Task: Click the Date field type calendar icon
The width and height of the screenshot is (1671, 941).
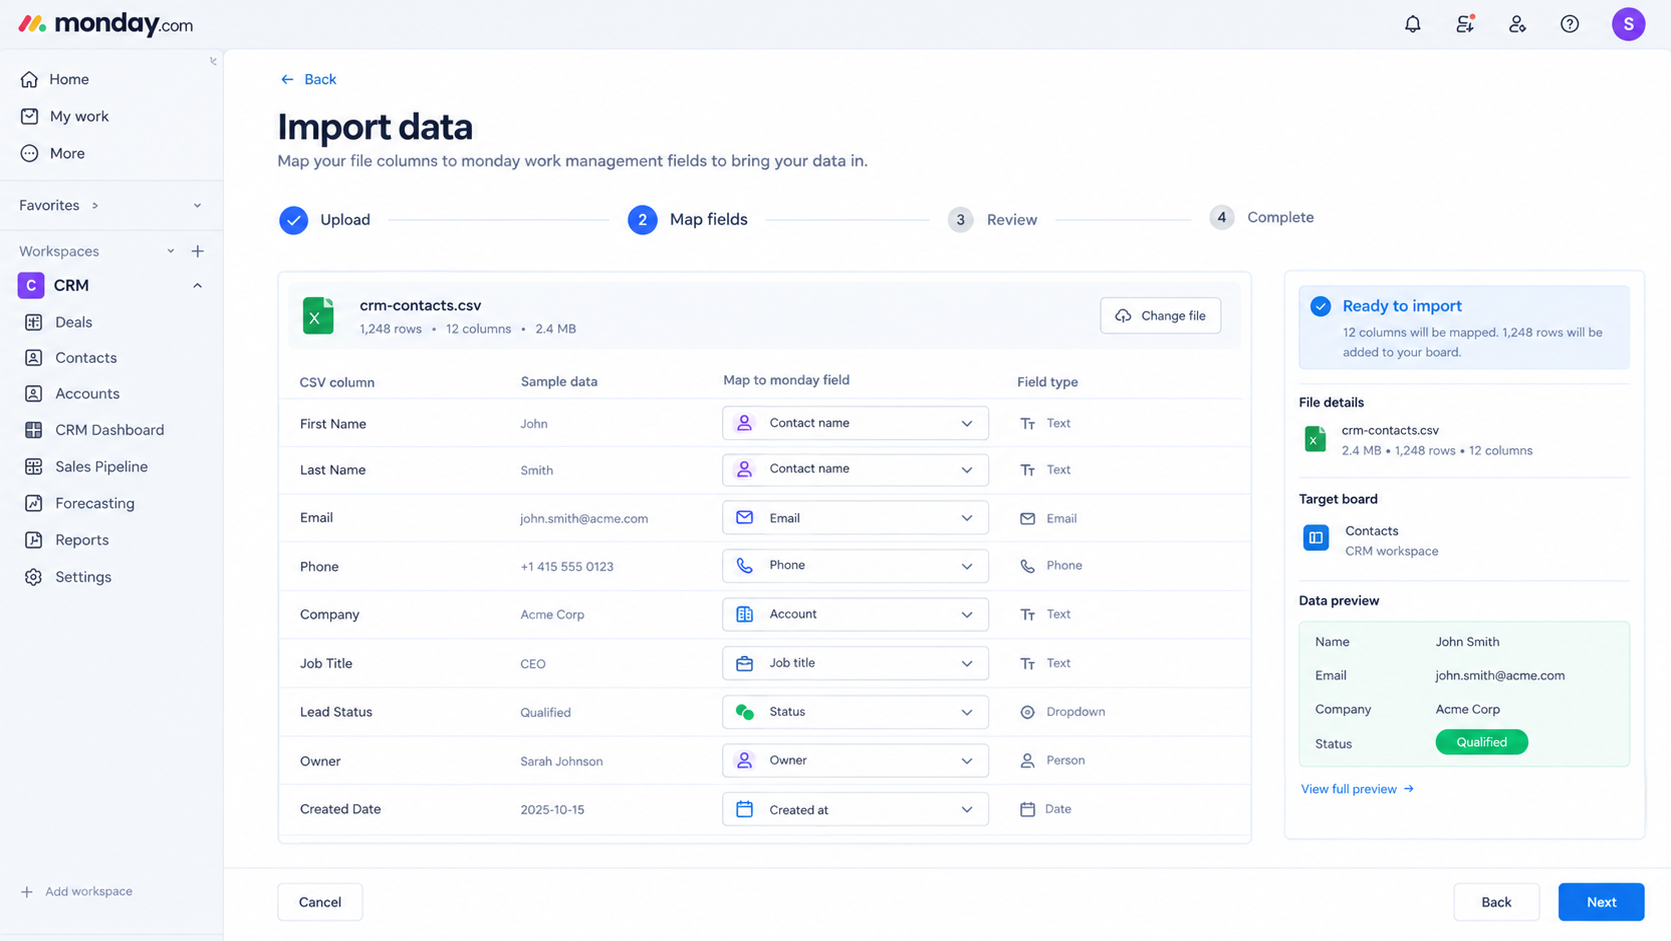Action: pyautogui.click(x=1027, y=809)
